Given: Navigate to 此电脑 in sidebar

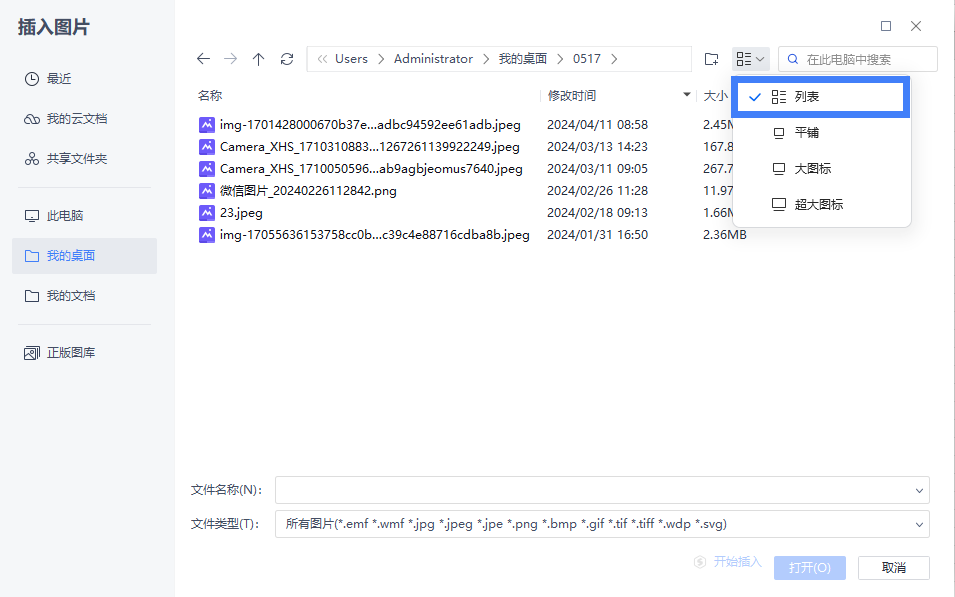Looking at the screenshot, I should pyautogui.click(x=64, y=216).
